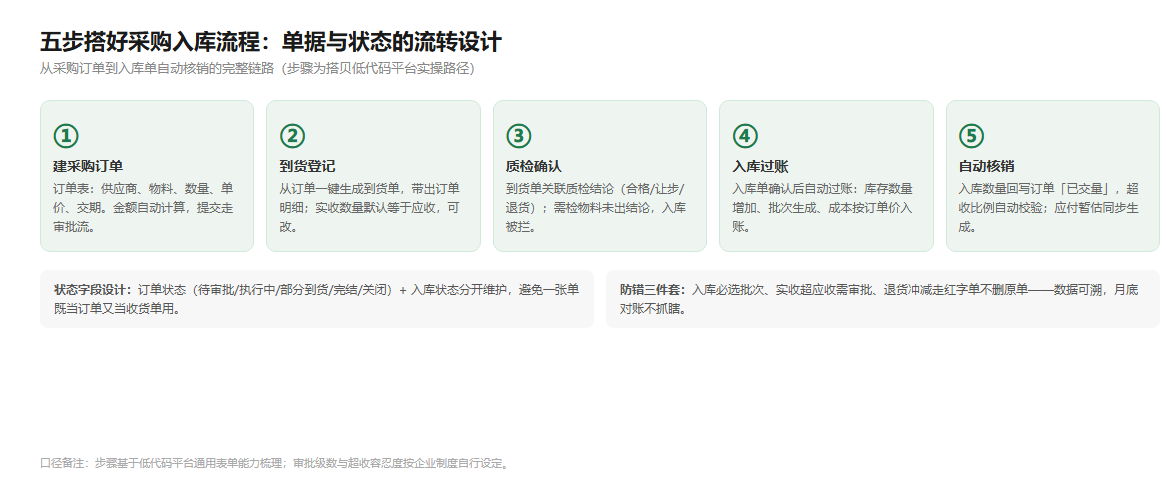Click description starting 到货单关联质检结论
The image size is (1166, 486).
point(597,207)
